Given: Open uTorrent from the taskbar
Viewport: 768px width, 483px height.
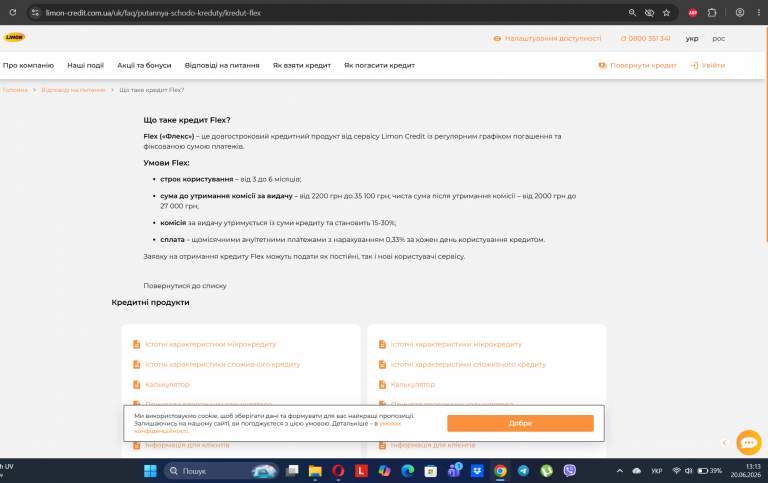Looking at the screenshot, I should point(547,471).
